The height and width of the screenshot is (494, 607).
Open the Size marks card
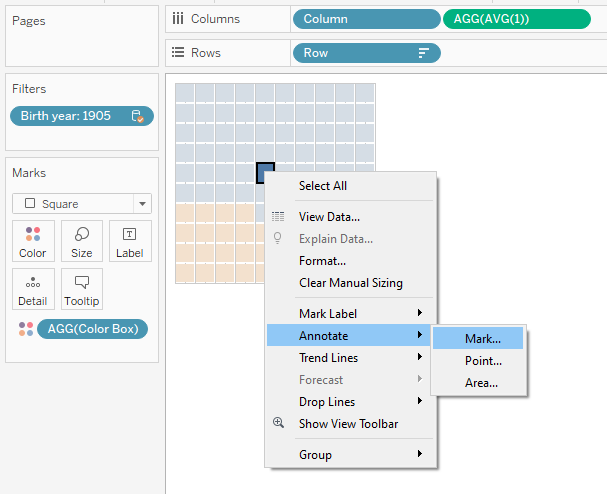click(82, 242)
